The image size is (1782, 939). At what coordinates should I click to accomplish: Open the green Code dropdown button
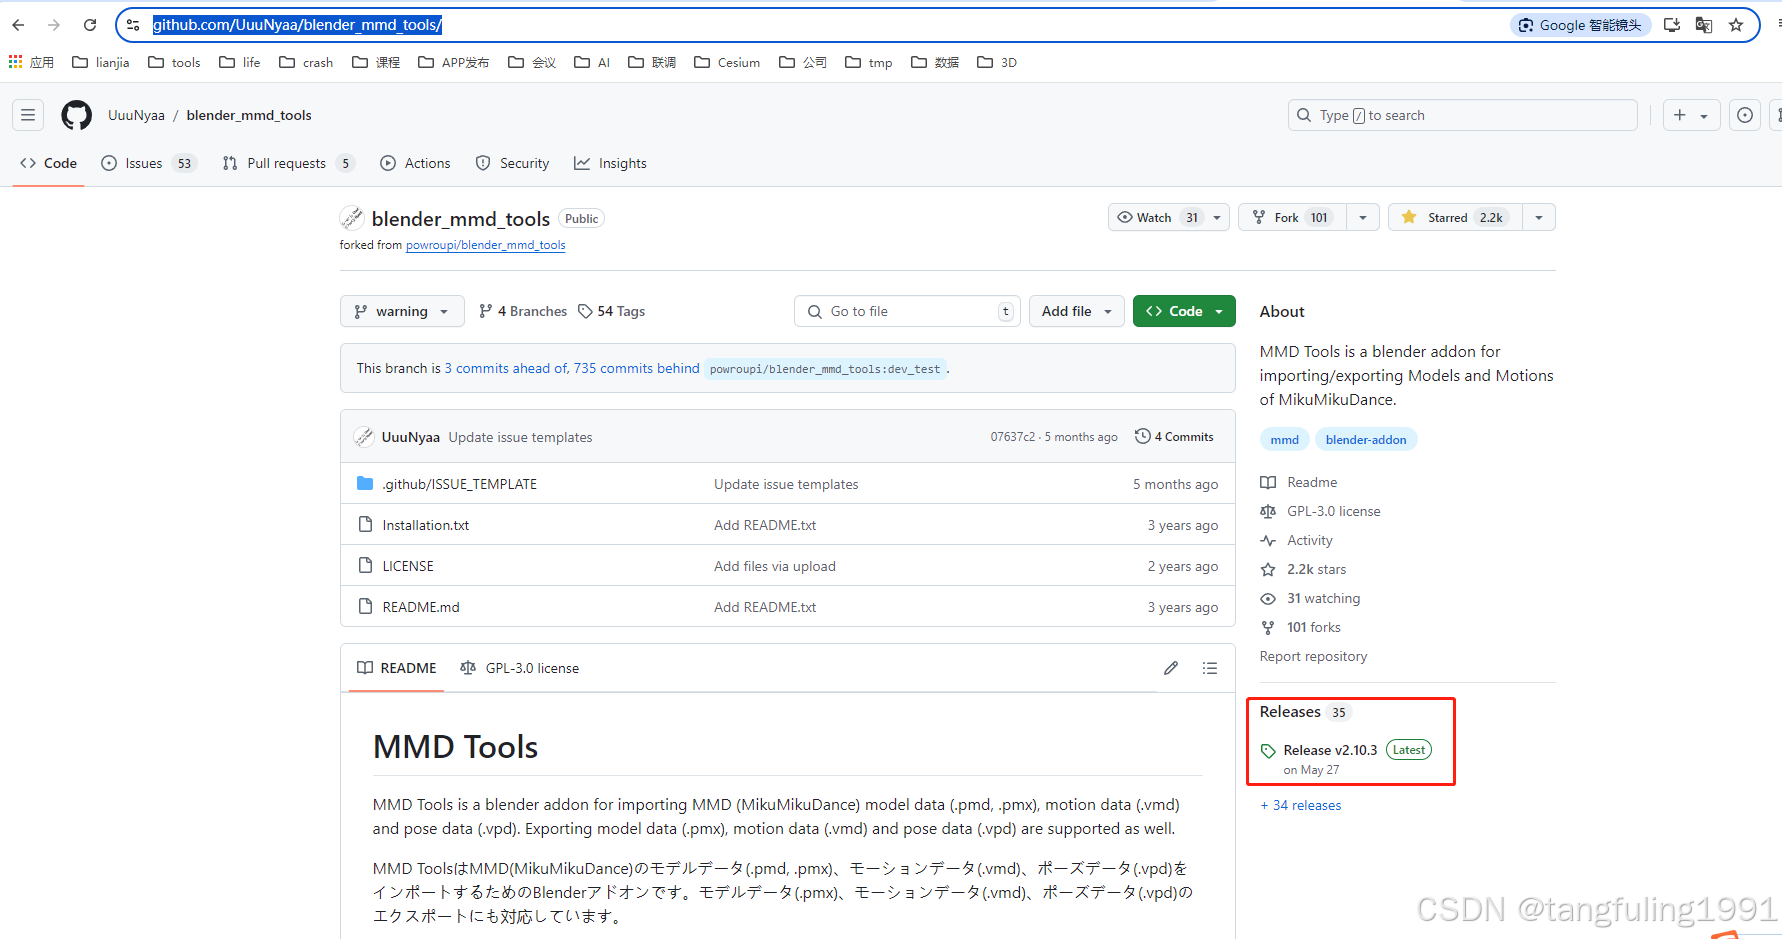(x=1184, y=311)
